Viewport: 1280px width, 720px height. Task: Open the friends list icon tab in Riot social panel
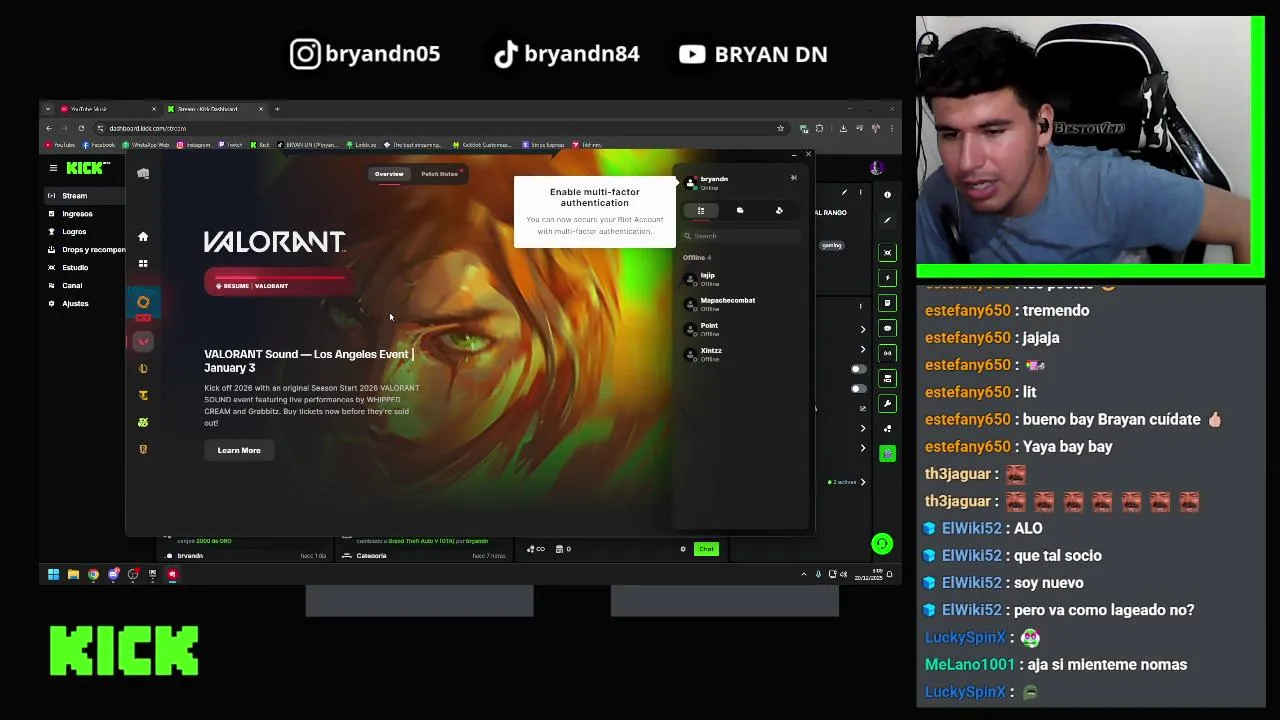point(701,211)
